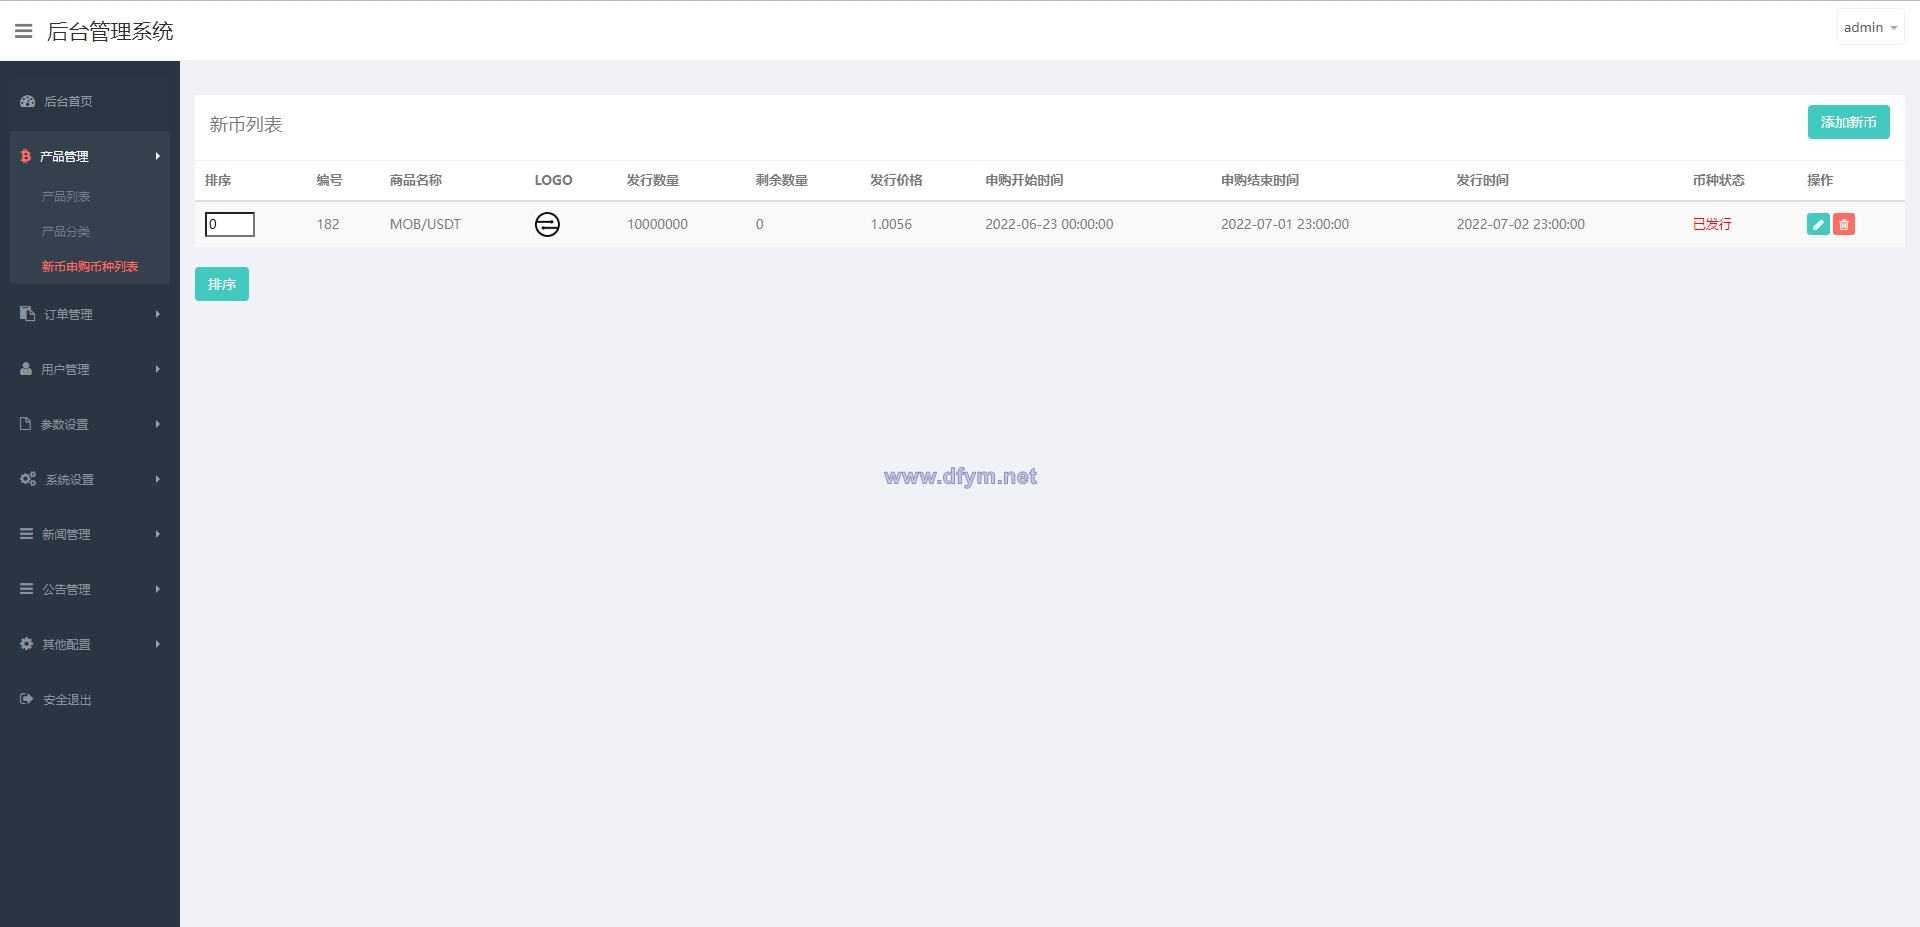The image size is (1920, 927).
Task: Click the 商品名称 column header
Action: pos(416,180)
